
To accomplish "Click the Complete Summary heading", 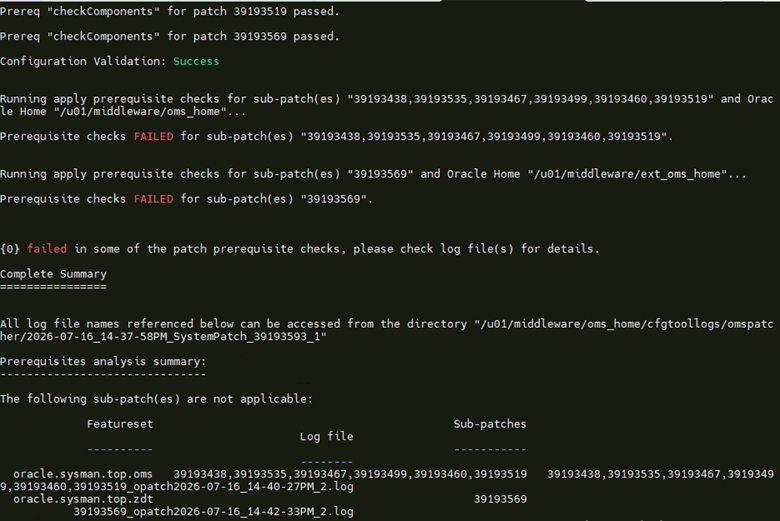I will 53,274.
